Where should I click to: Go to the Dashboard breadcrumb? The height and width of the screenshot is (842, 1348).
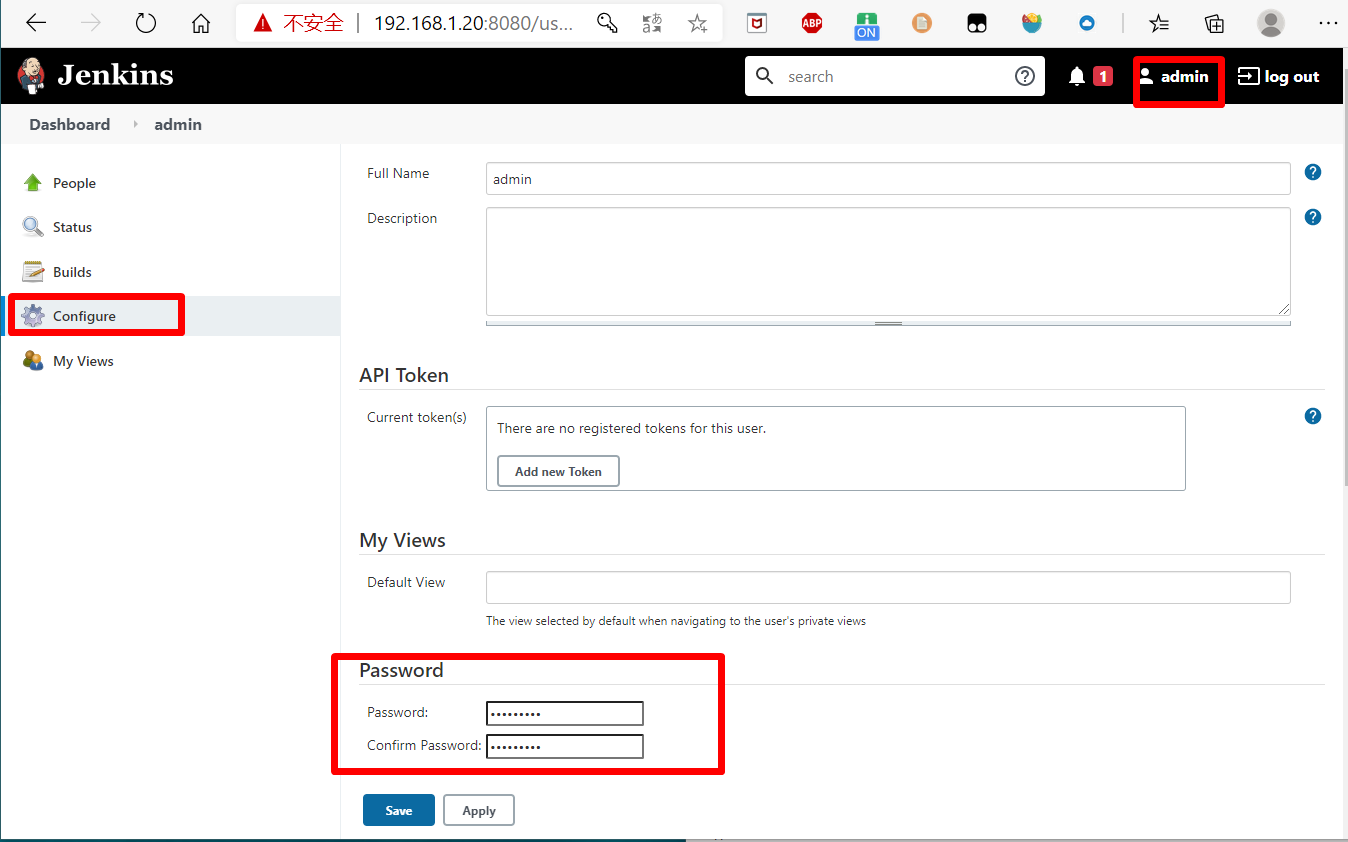70,124
